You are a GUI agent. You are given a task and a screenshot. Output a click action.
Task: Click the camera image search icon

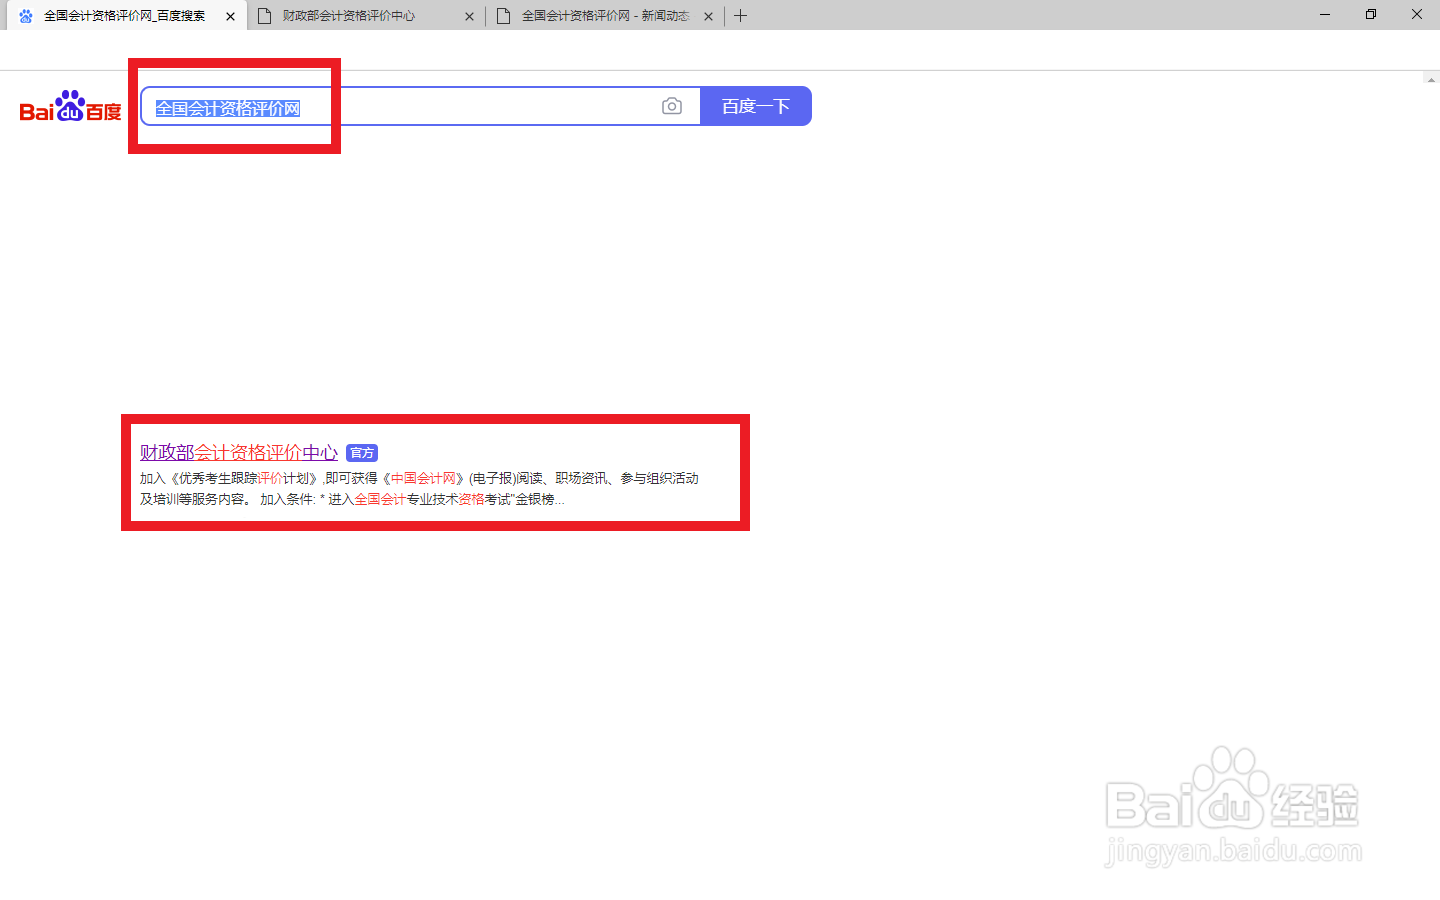[672, 106]
